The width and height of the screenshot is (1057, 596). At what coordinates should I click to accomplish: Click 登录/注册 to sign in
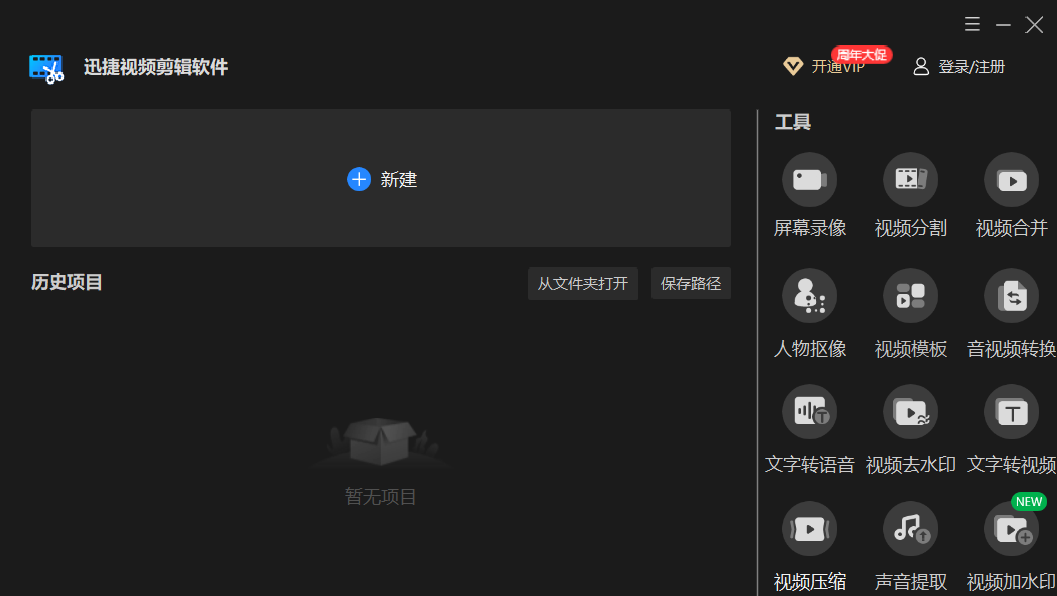[x=959, y=66]
